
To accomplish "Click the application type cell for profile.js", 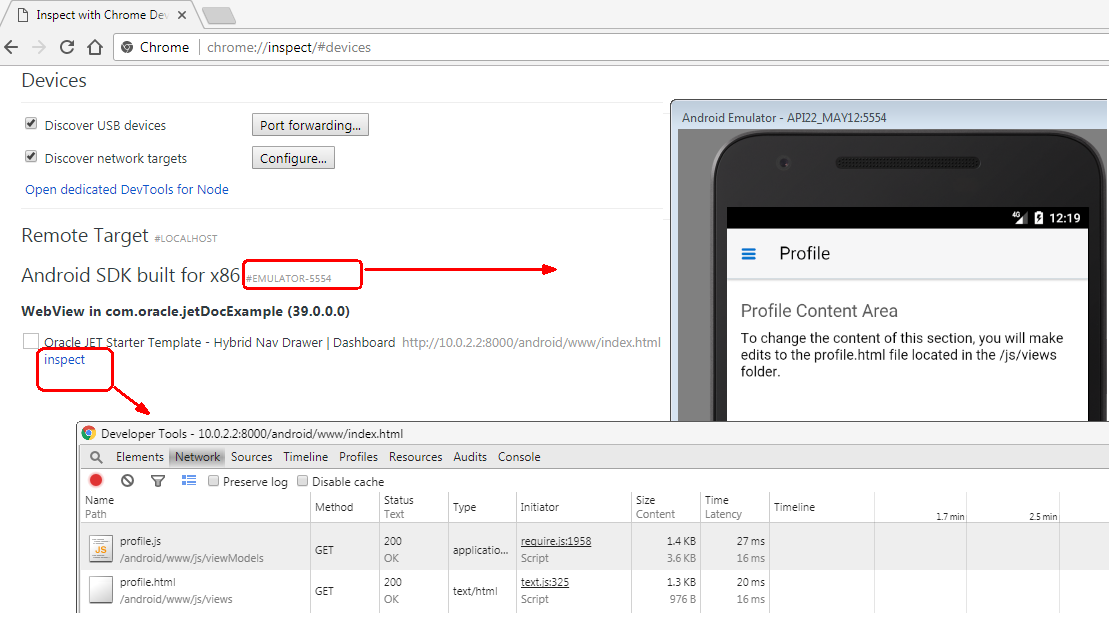I will pos(480,549).
